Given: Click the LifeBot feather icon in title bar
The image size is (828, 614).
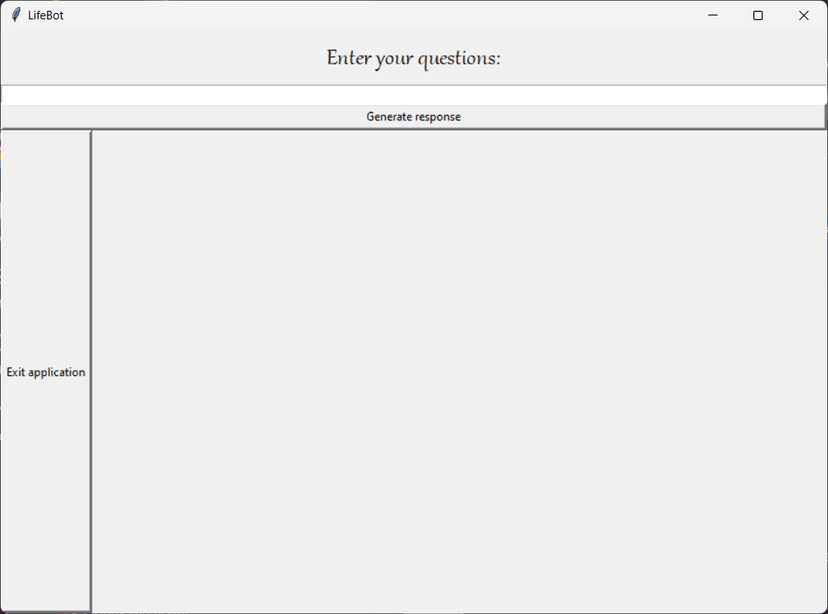Looking at the screenshot, I should (x=16, y=15).
